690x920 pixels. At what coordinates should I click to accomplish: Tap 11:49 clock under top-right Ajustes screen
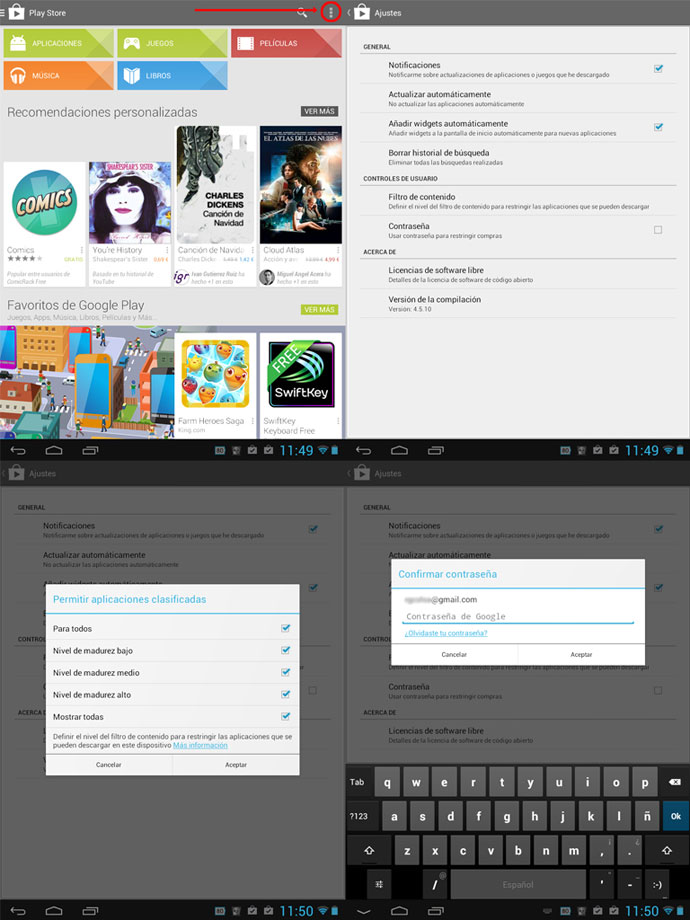point(641,451)
